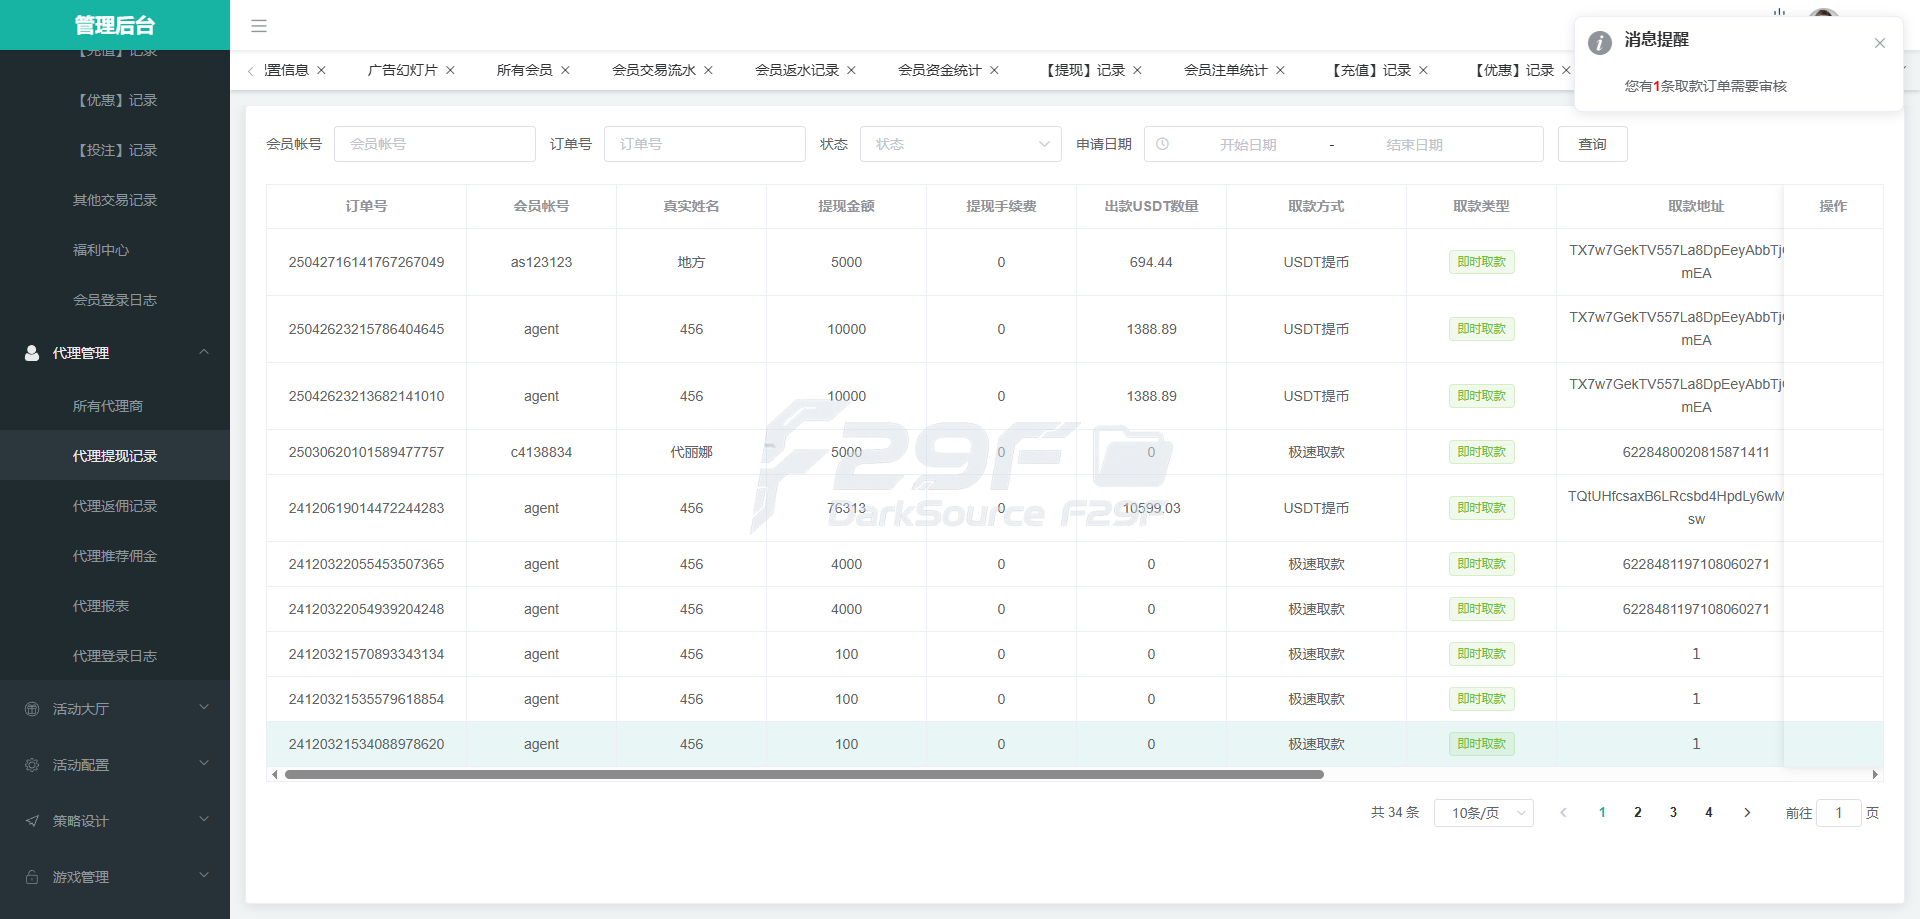Select member account as123123 cell
1920x919 pixels.
coord(541,262)
